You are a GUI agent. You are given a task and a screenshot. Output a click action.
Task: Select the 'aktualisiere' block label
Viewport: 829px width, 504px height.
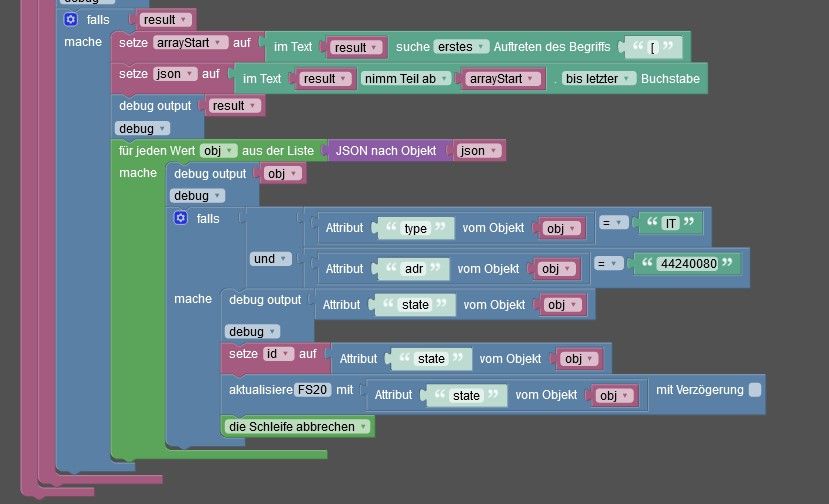(260, 390)
